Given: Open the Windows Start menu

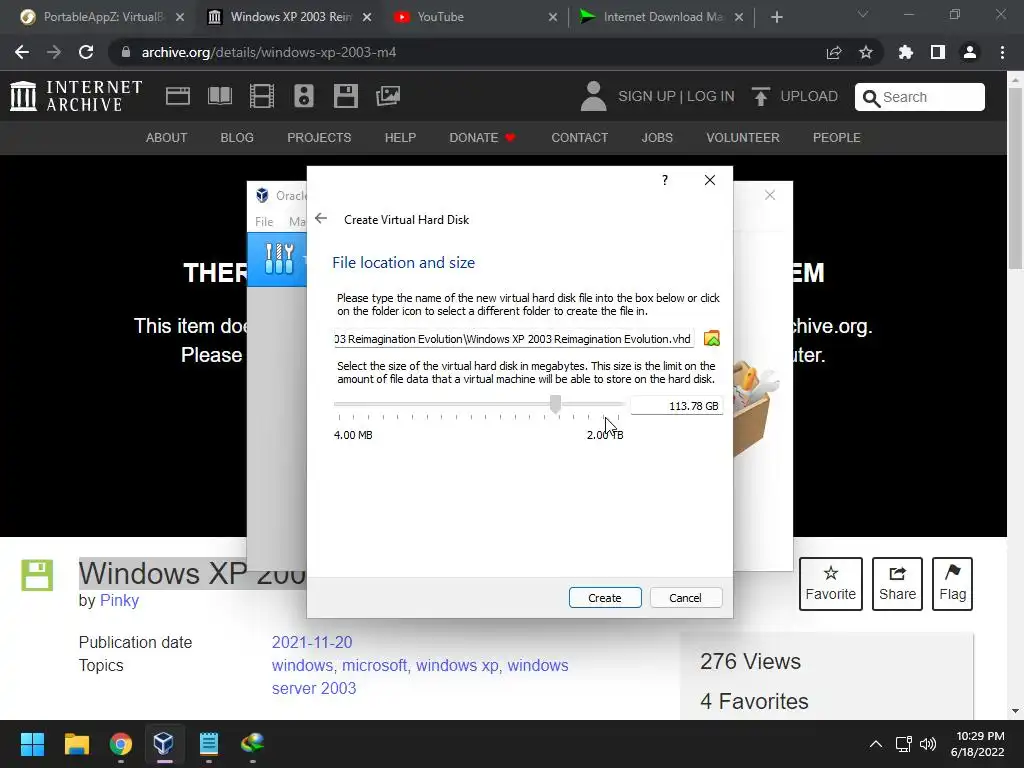Looking at the screenshot, I should pos(32,744).
